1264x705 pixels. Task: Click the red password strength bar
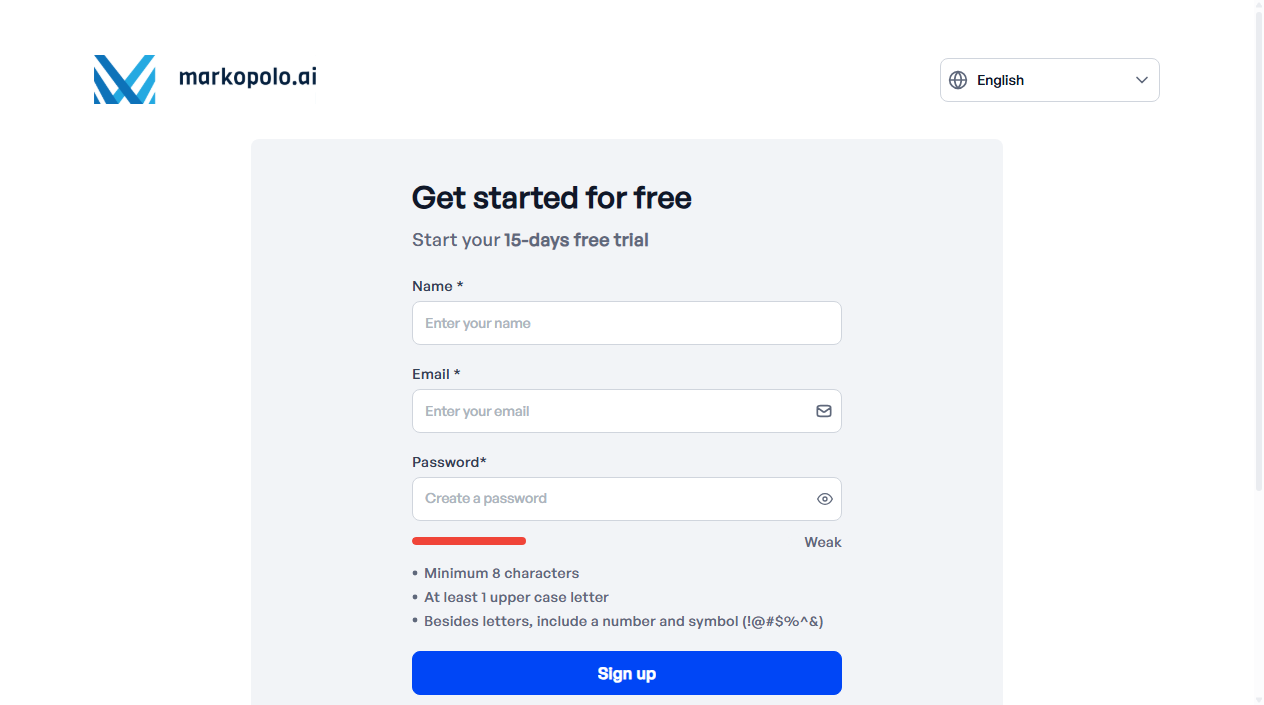pyautogui.click(x=469, y=541)
